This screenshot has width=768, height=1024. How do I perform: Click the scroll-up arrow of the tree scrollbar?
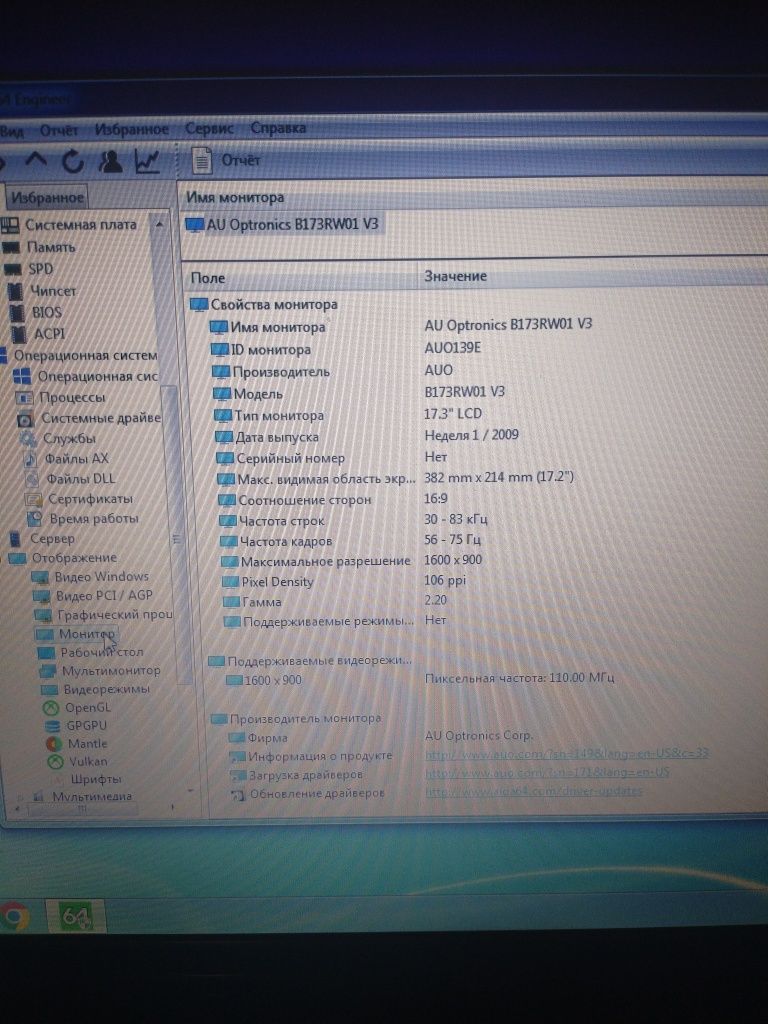159,225
